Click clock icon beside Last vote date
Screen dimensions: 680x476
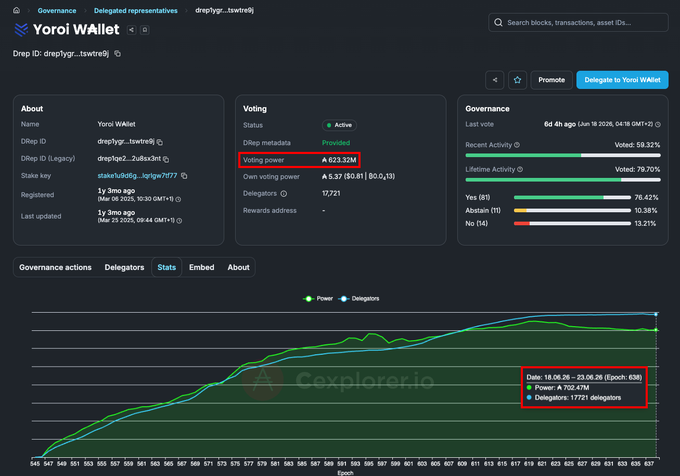(x=658, y=124)
